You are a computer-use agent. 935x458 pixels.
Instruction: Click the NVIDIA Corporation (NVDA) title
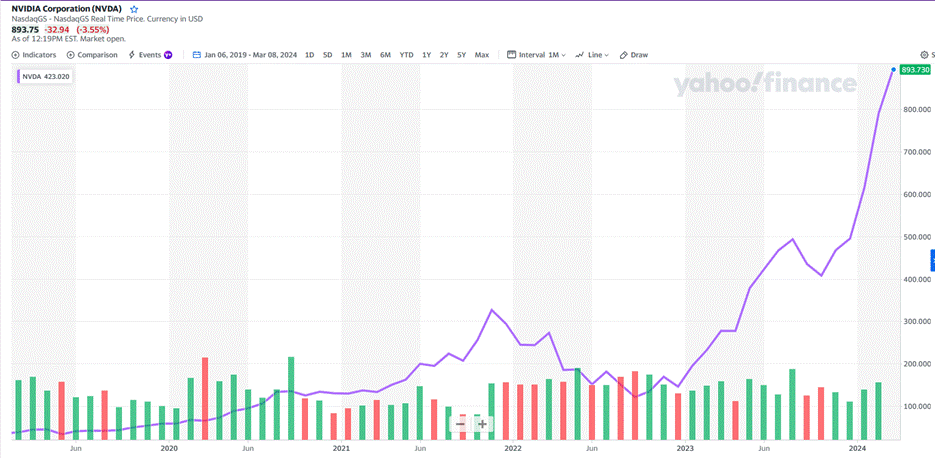67,10
